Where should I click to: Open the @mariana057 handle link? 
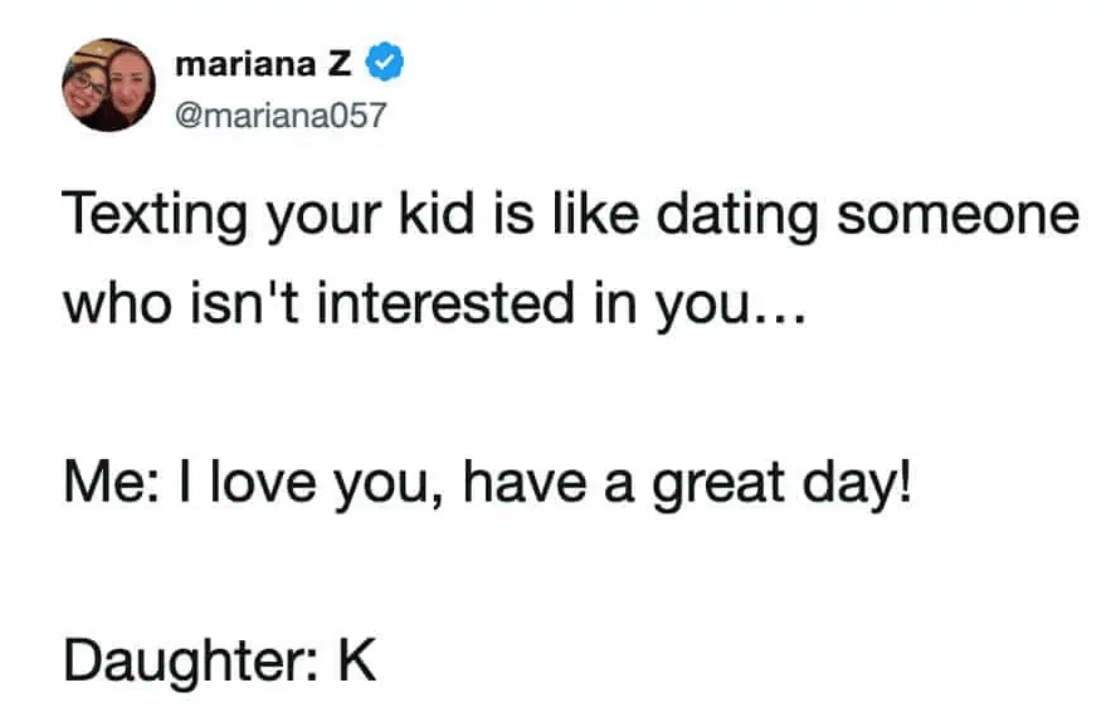point(280,116)
